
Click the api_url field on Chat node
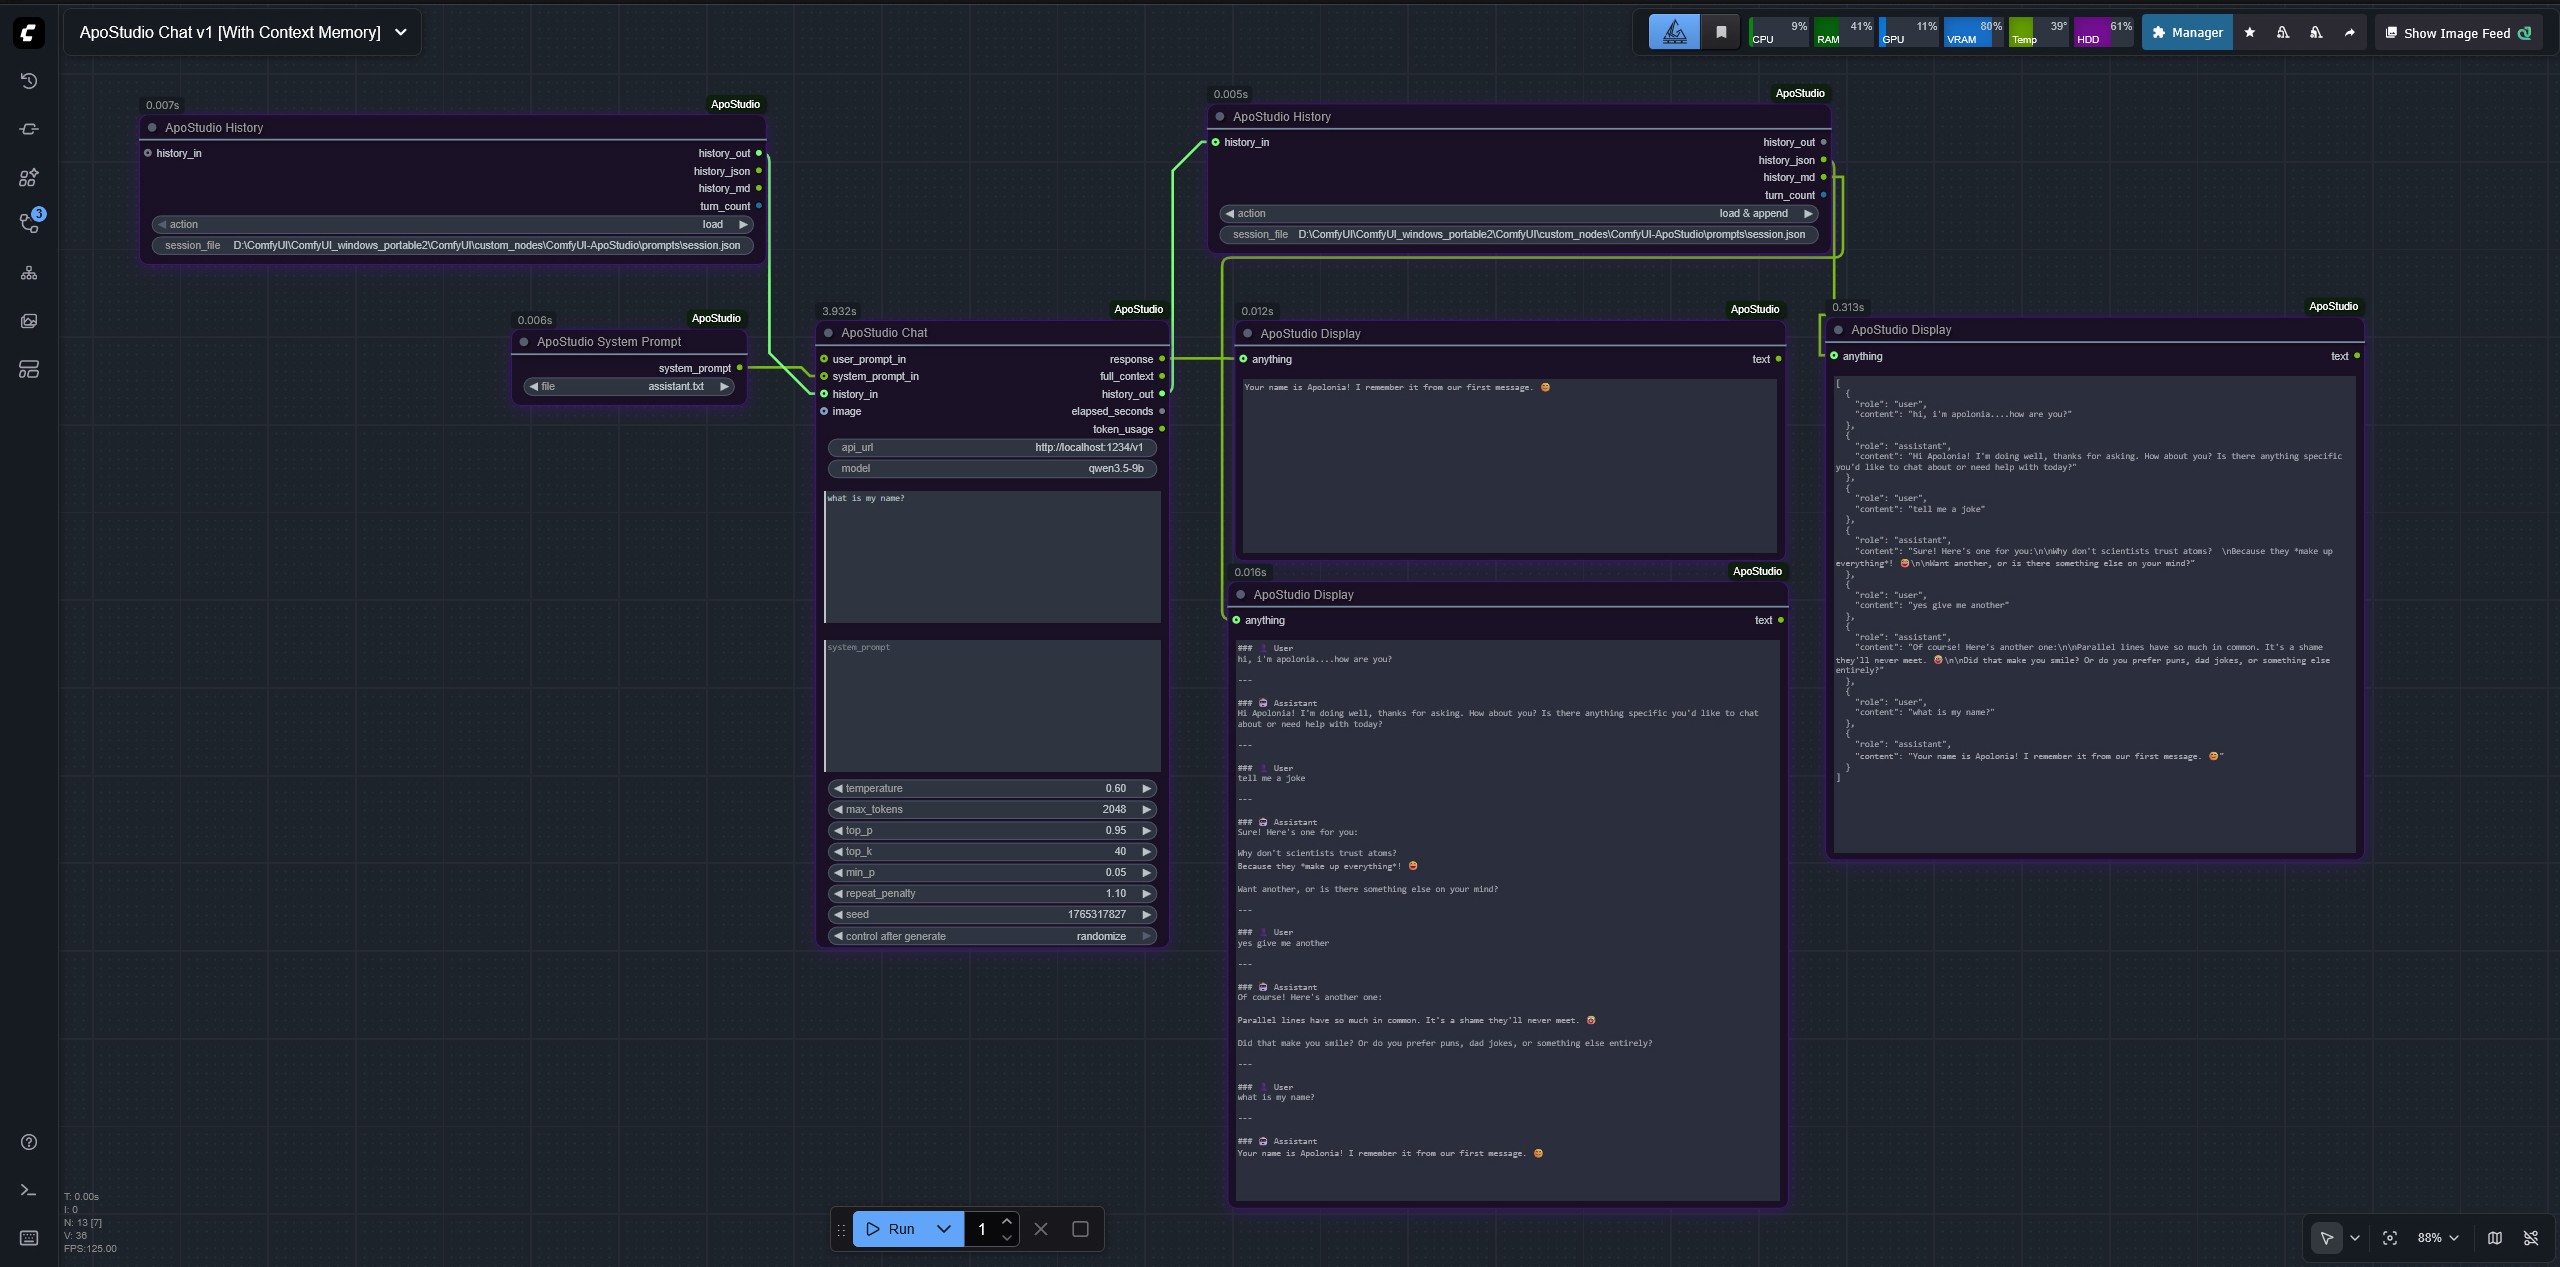pos(992,447)
